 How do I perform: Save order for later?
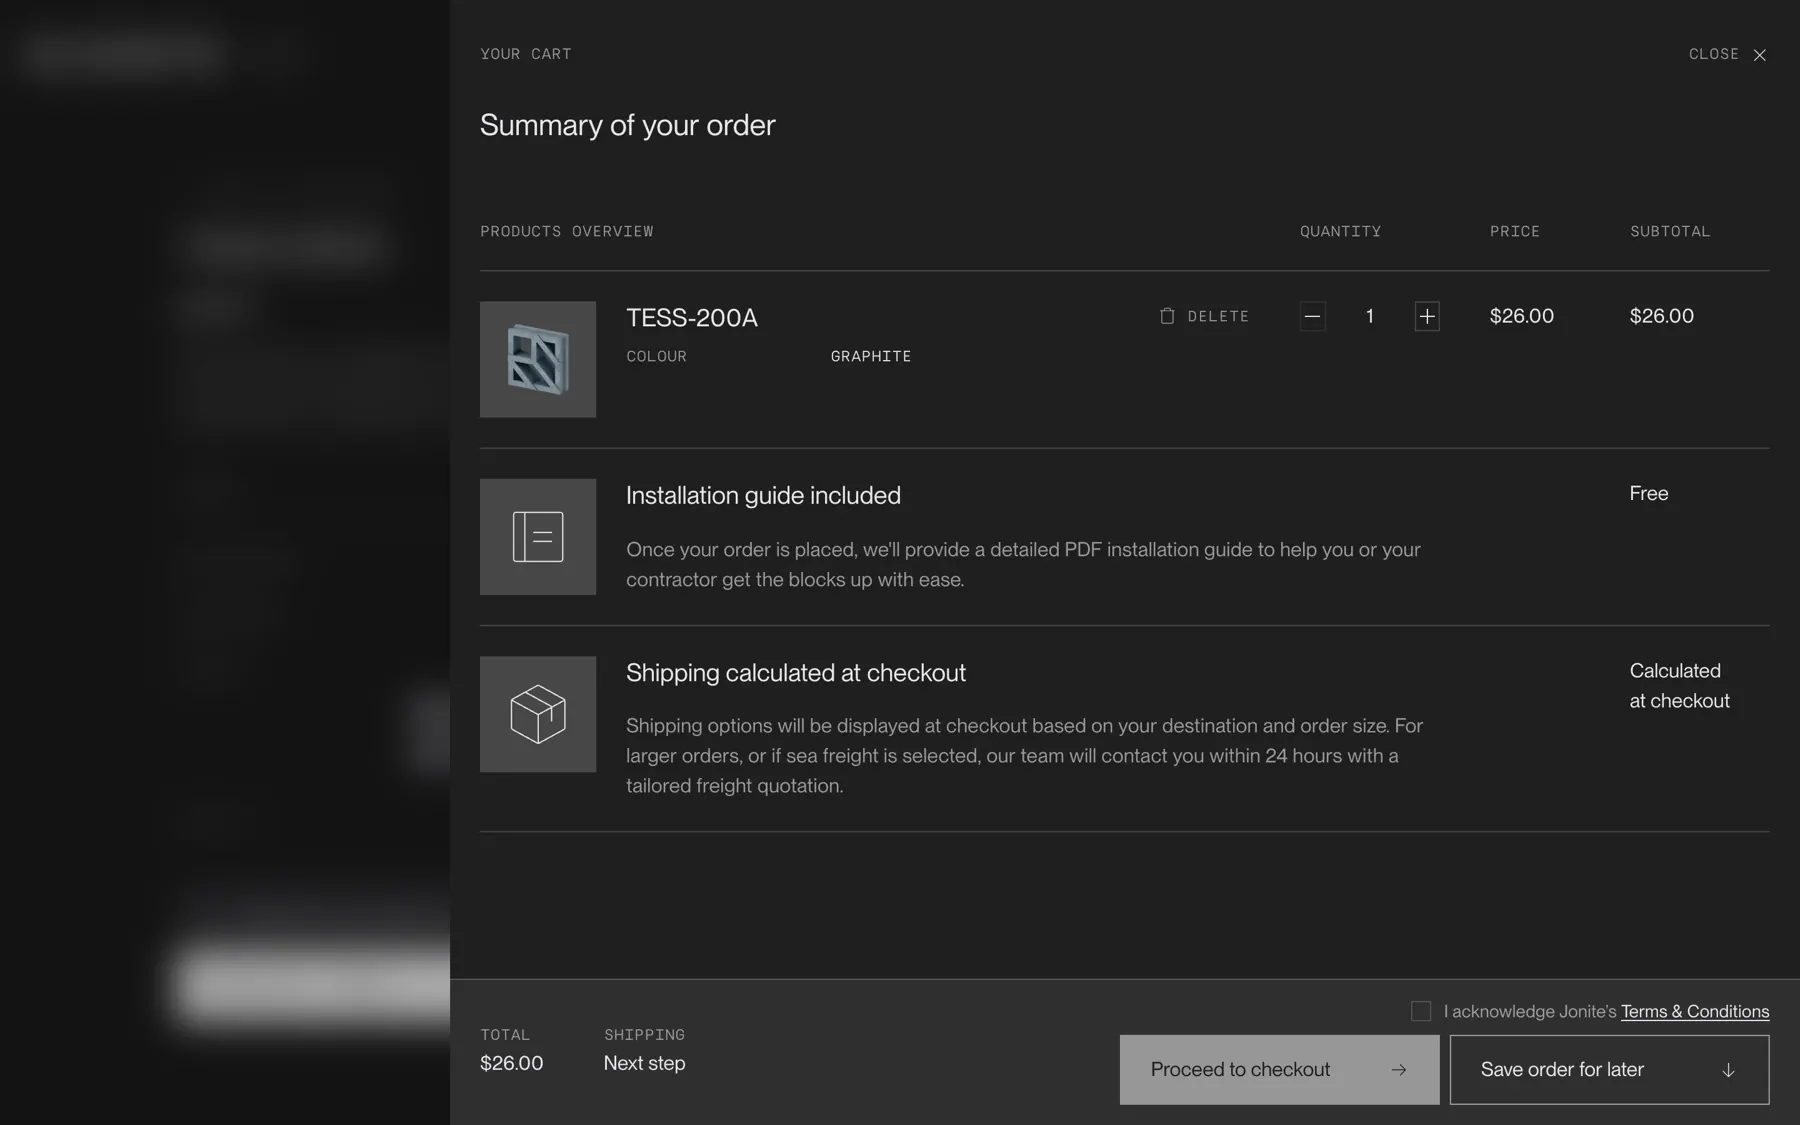tap(1609, 1070)
